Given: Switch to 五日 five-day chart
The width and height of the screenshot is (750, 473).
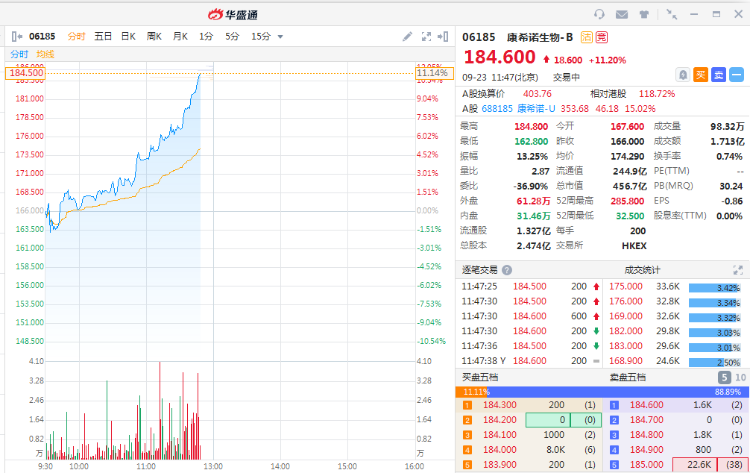Looking at the screenshot, I should (103, 36).
